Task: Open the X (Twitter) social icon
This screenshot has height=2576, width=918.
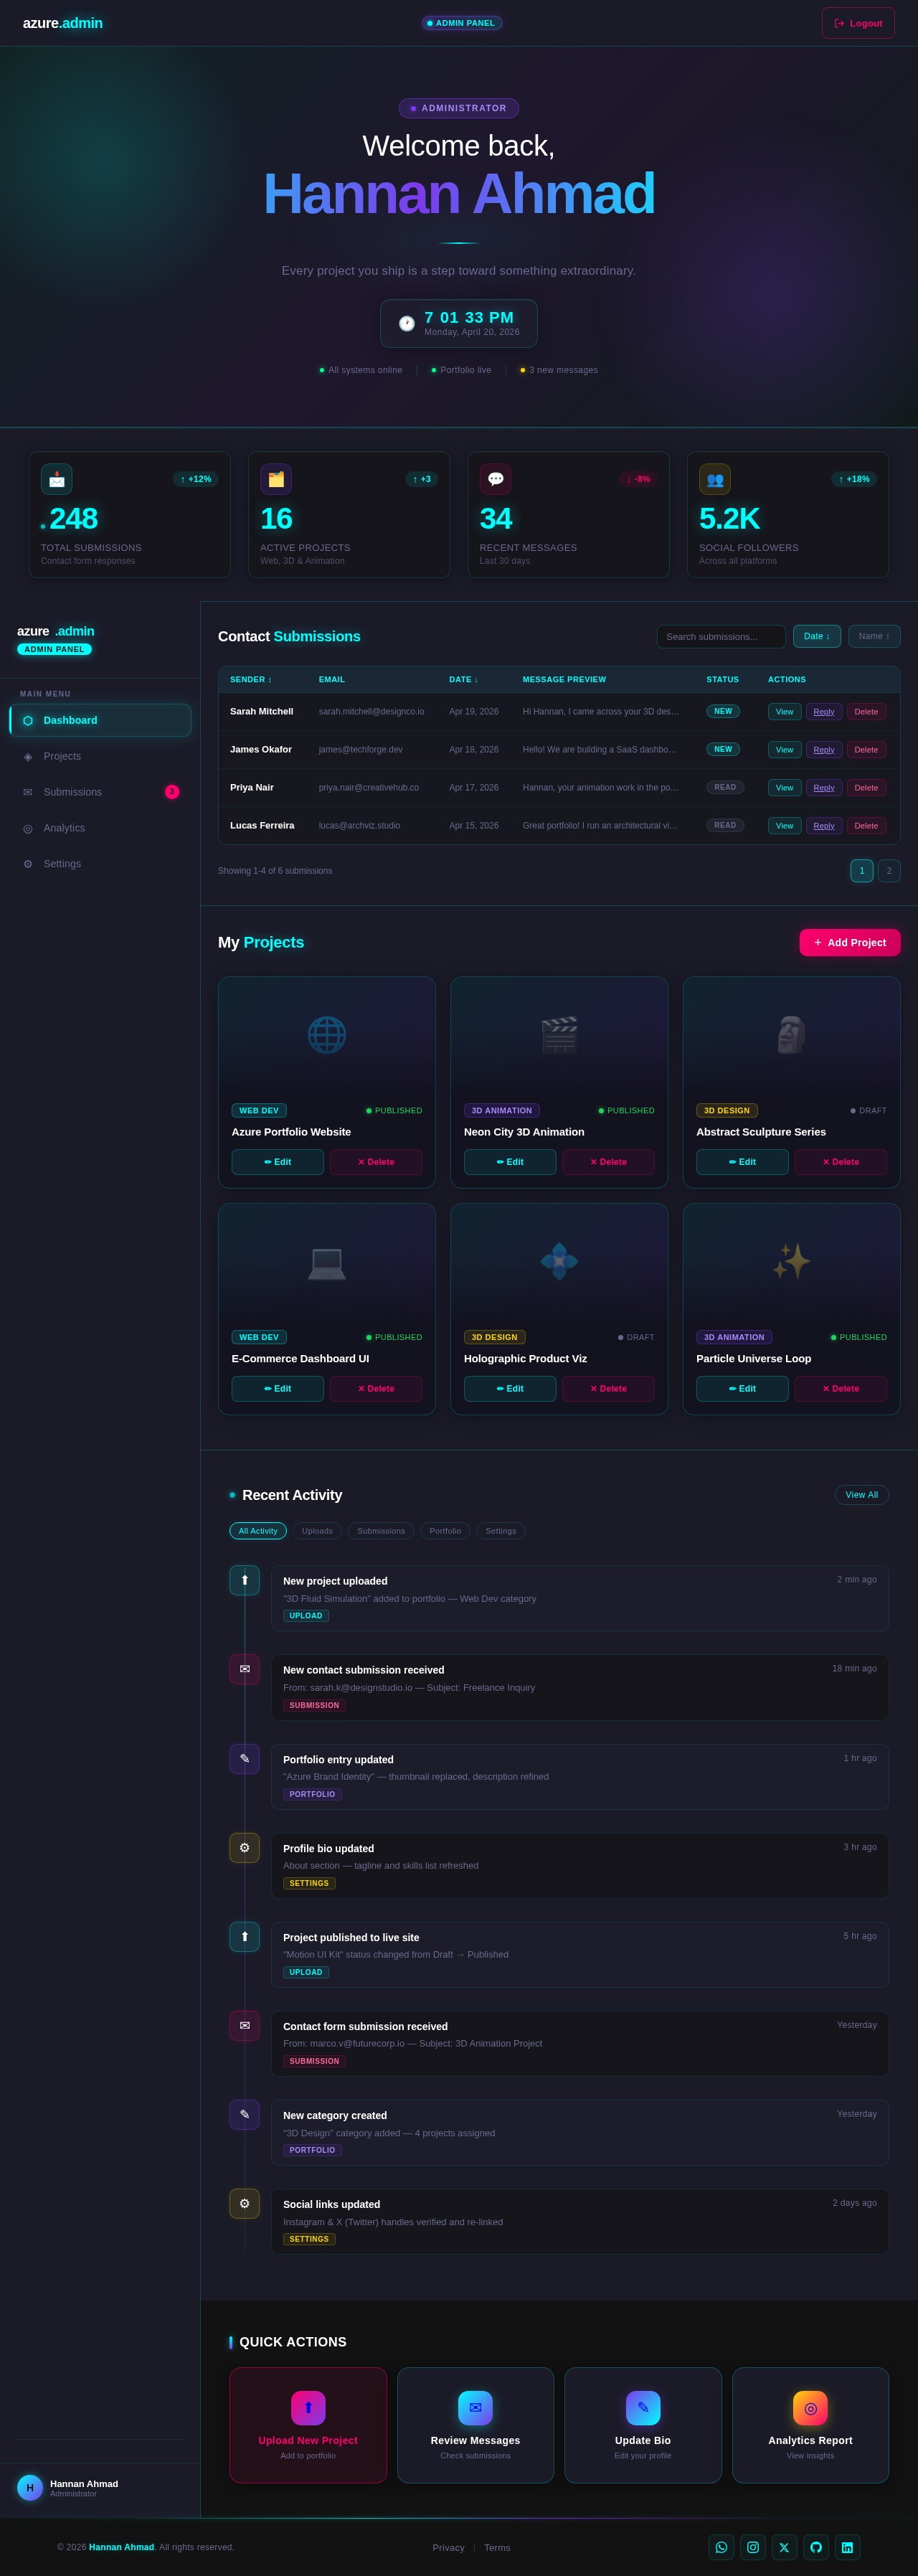Action: 784,2547
